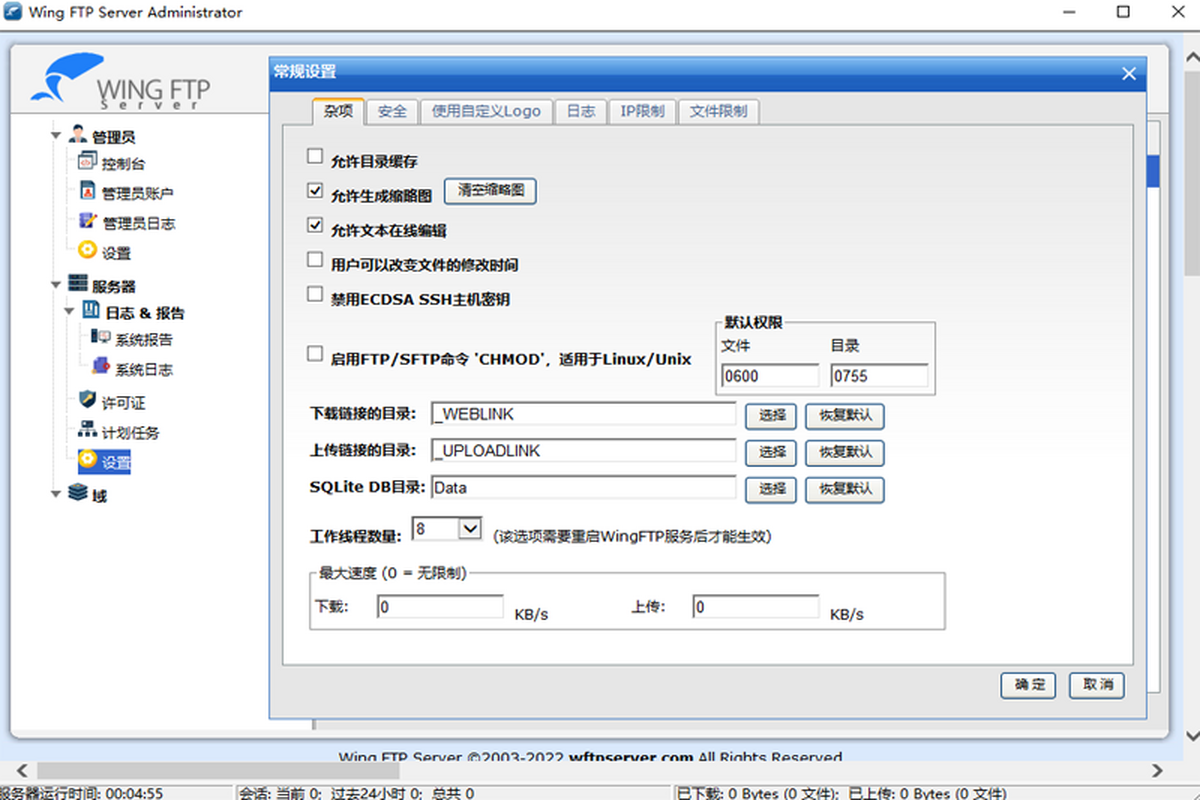Click the 清空缩略图 button
The width and height of the screenshot is (1200, 800).
(x=490, y=191)
